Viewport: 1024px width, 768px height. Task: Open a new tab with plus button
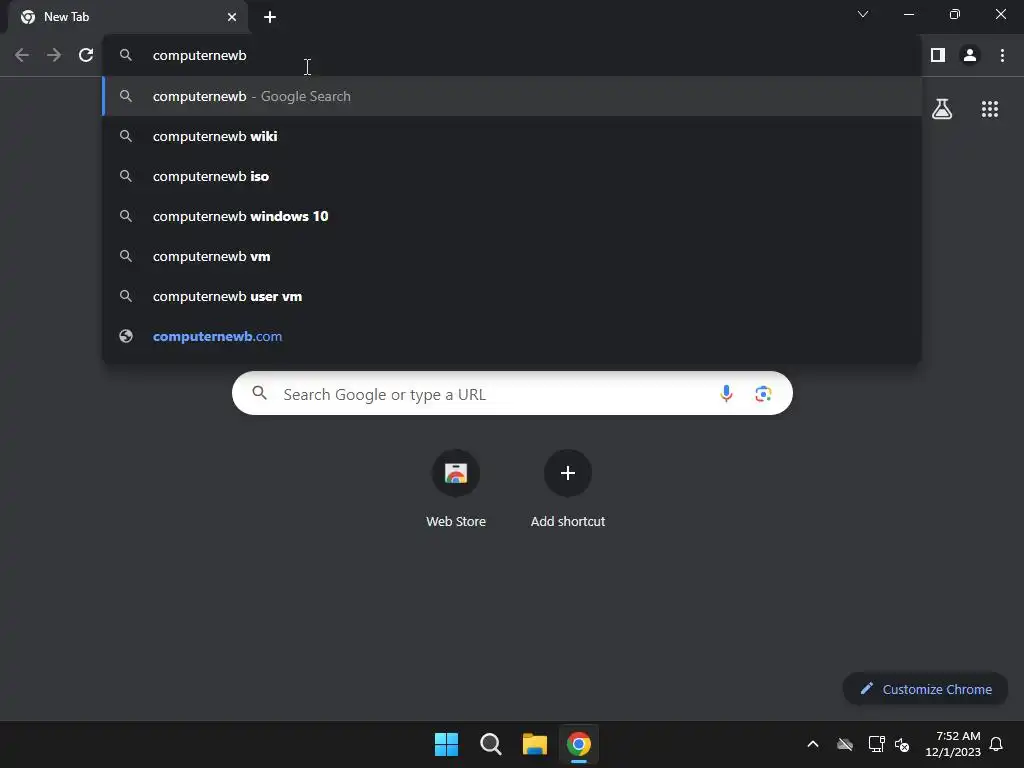(270, 17)
